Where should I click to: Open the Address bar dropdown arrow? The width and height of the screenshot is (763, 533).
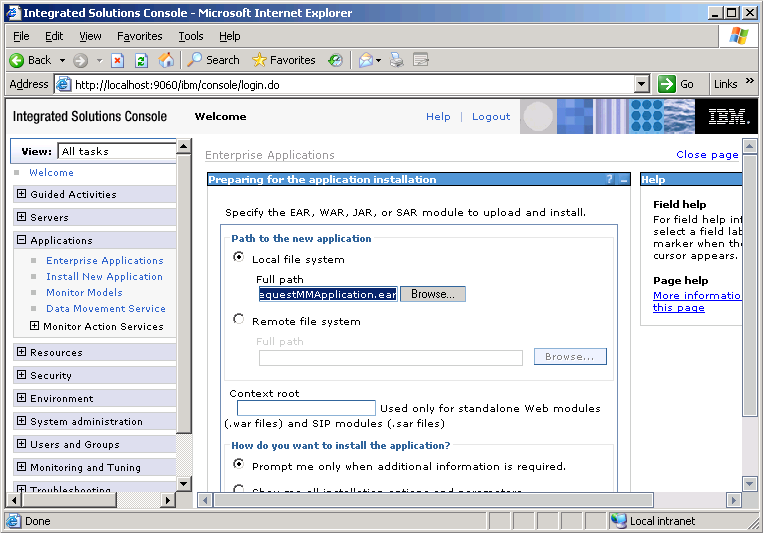coord(642,84)
